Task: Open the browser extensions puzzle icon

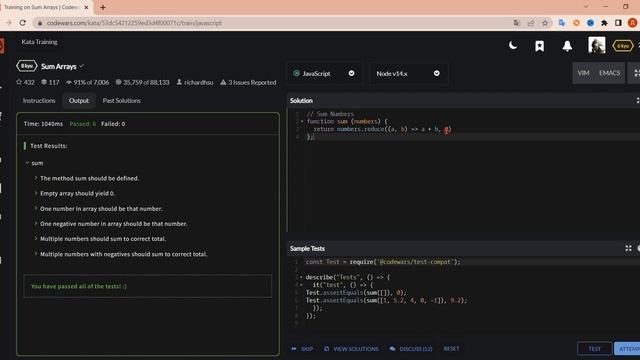Action: 604,23
